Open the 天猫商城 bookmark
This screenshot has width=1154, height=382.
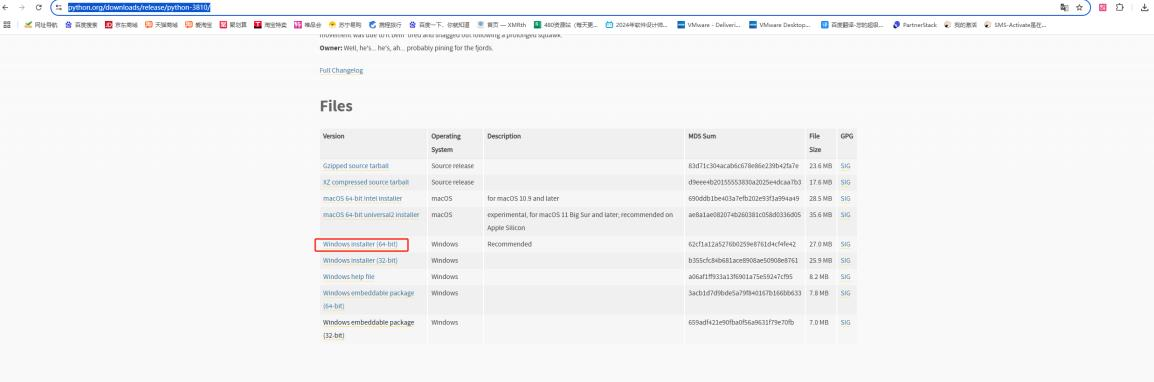(x=161, y=24)
